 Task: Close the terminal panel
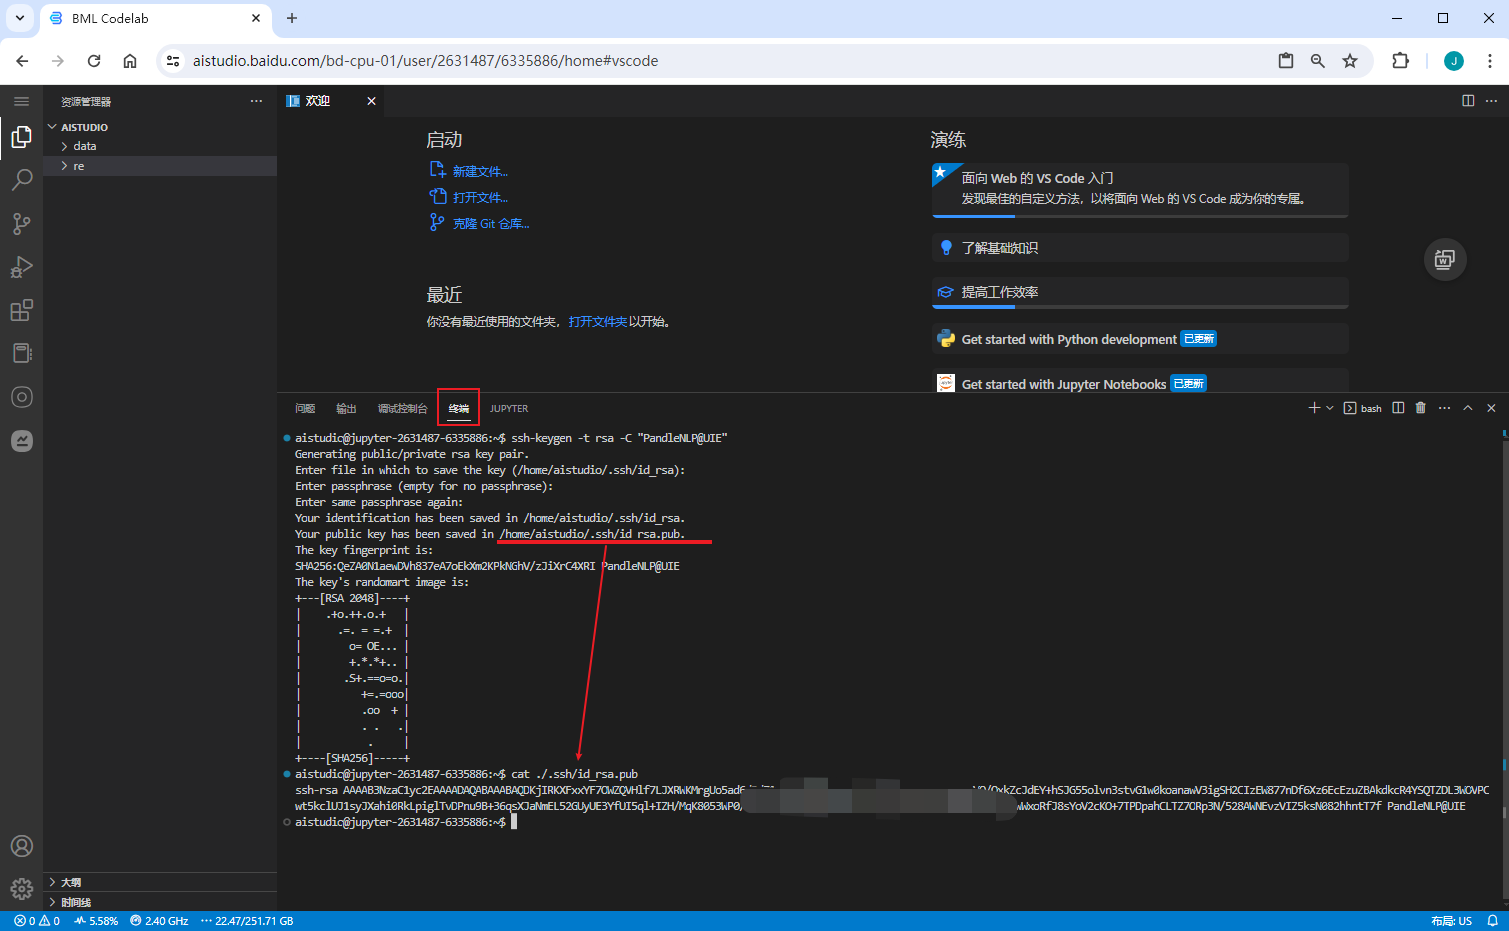point(1491,408)
